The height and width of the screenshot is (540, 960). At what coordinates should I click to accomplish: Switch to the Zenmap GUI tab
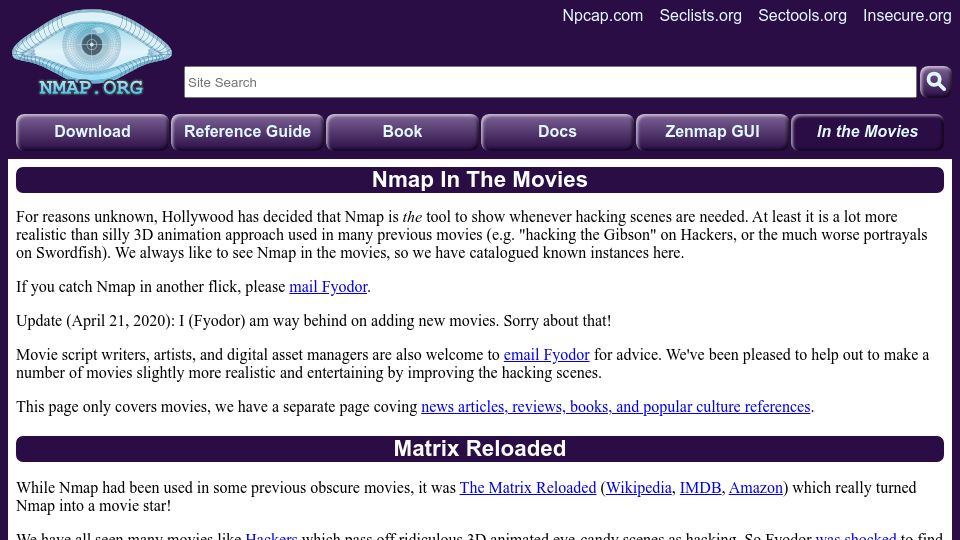tap(712, 132)
